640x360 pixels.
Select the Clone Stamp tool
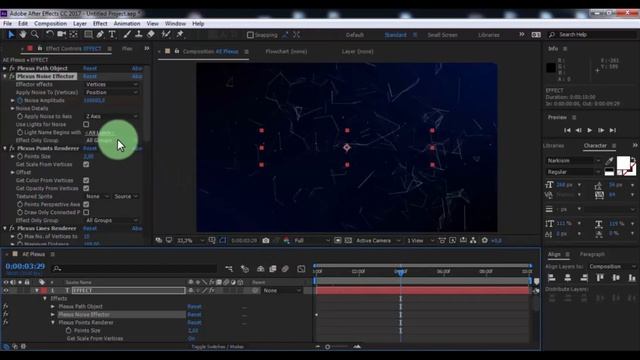pyautogui.click(x=139, y=35)
